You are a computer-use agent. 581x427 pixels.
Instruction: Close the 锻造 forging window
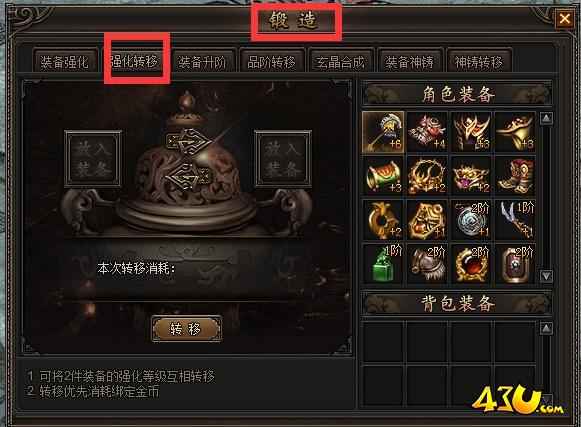564,19
